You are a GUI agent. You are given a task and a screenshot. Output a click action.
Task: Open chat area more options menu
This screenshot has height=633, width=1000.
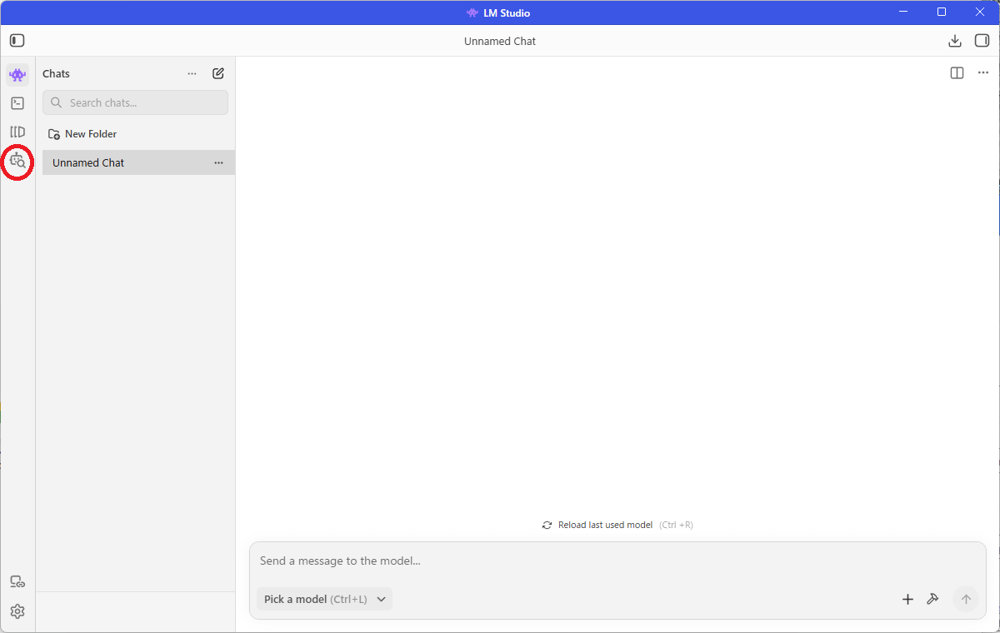click(983, 73)
